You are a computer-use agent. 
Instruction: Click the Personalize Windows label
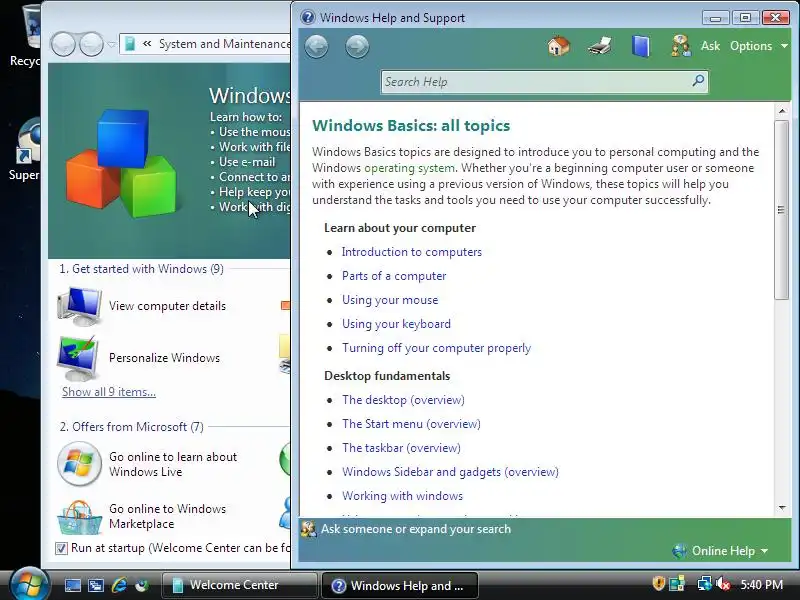(164, 358)
